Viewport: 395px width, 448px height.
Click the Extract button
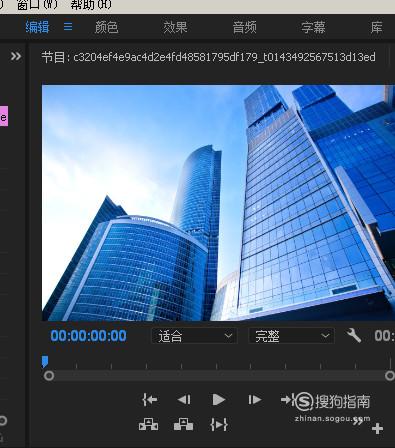click(183, 424)
